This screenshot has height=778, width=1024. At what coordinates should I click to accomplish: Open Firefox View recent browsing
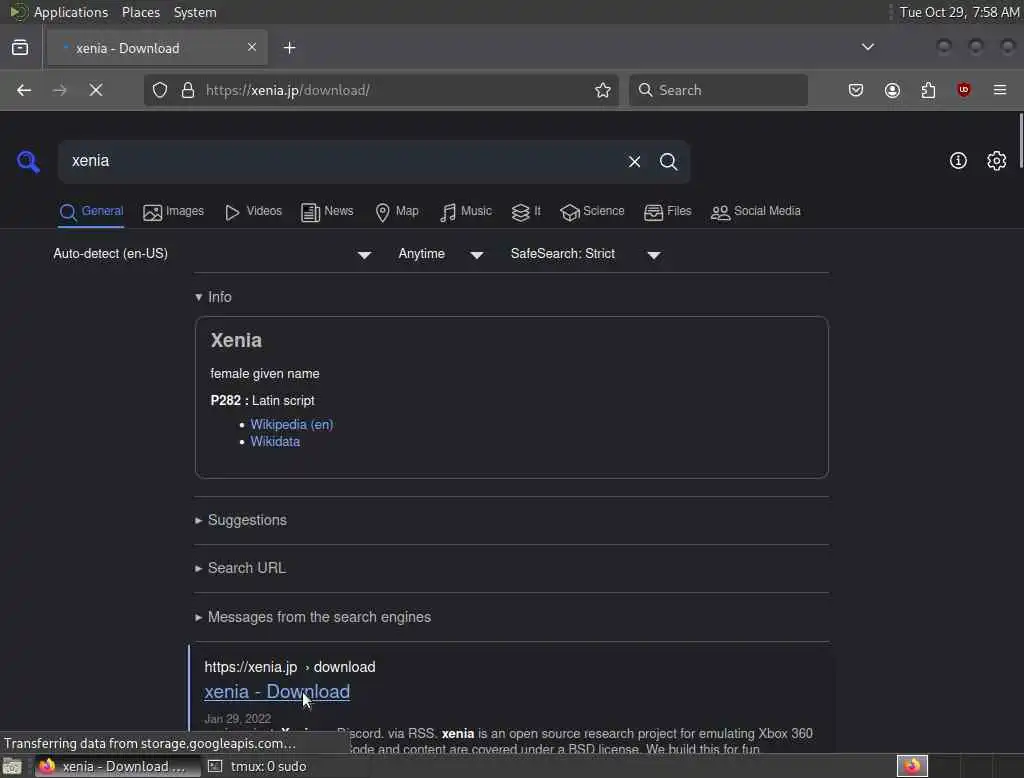20,48
